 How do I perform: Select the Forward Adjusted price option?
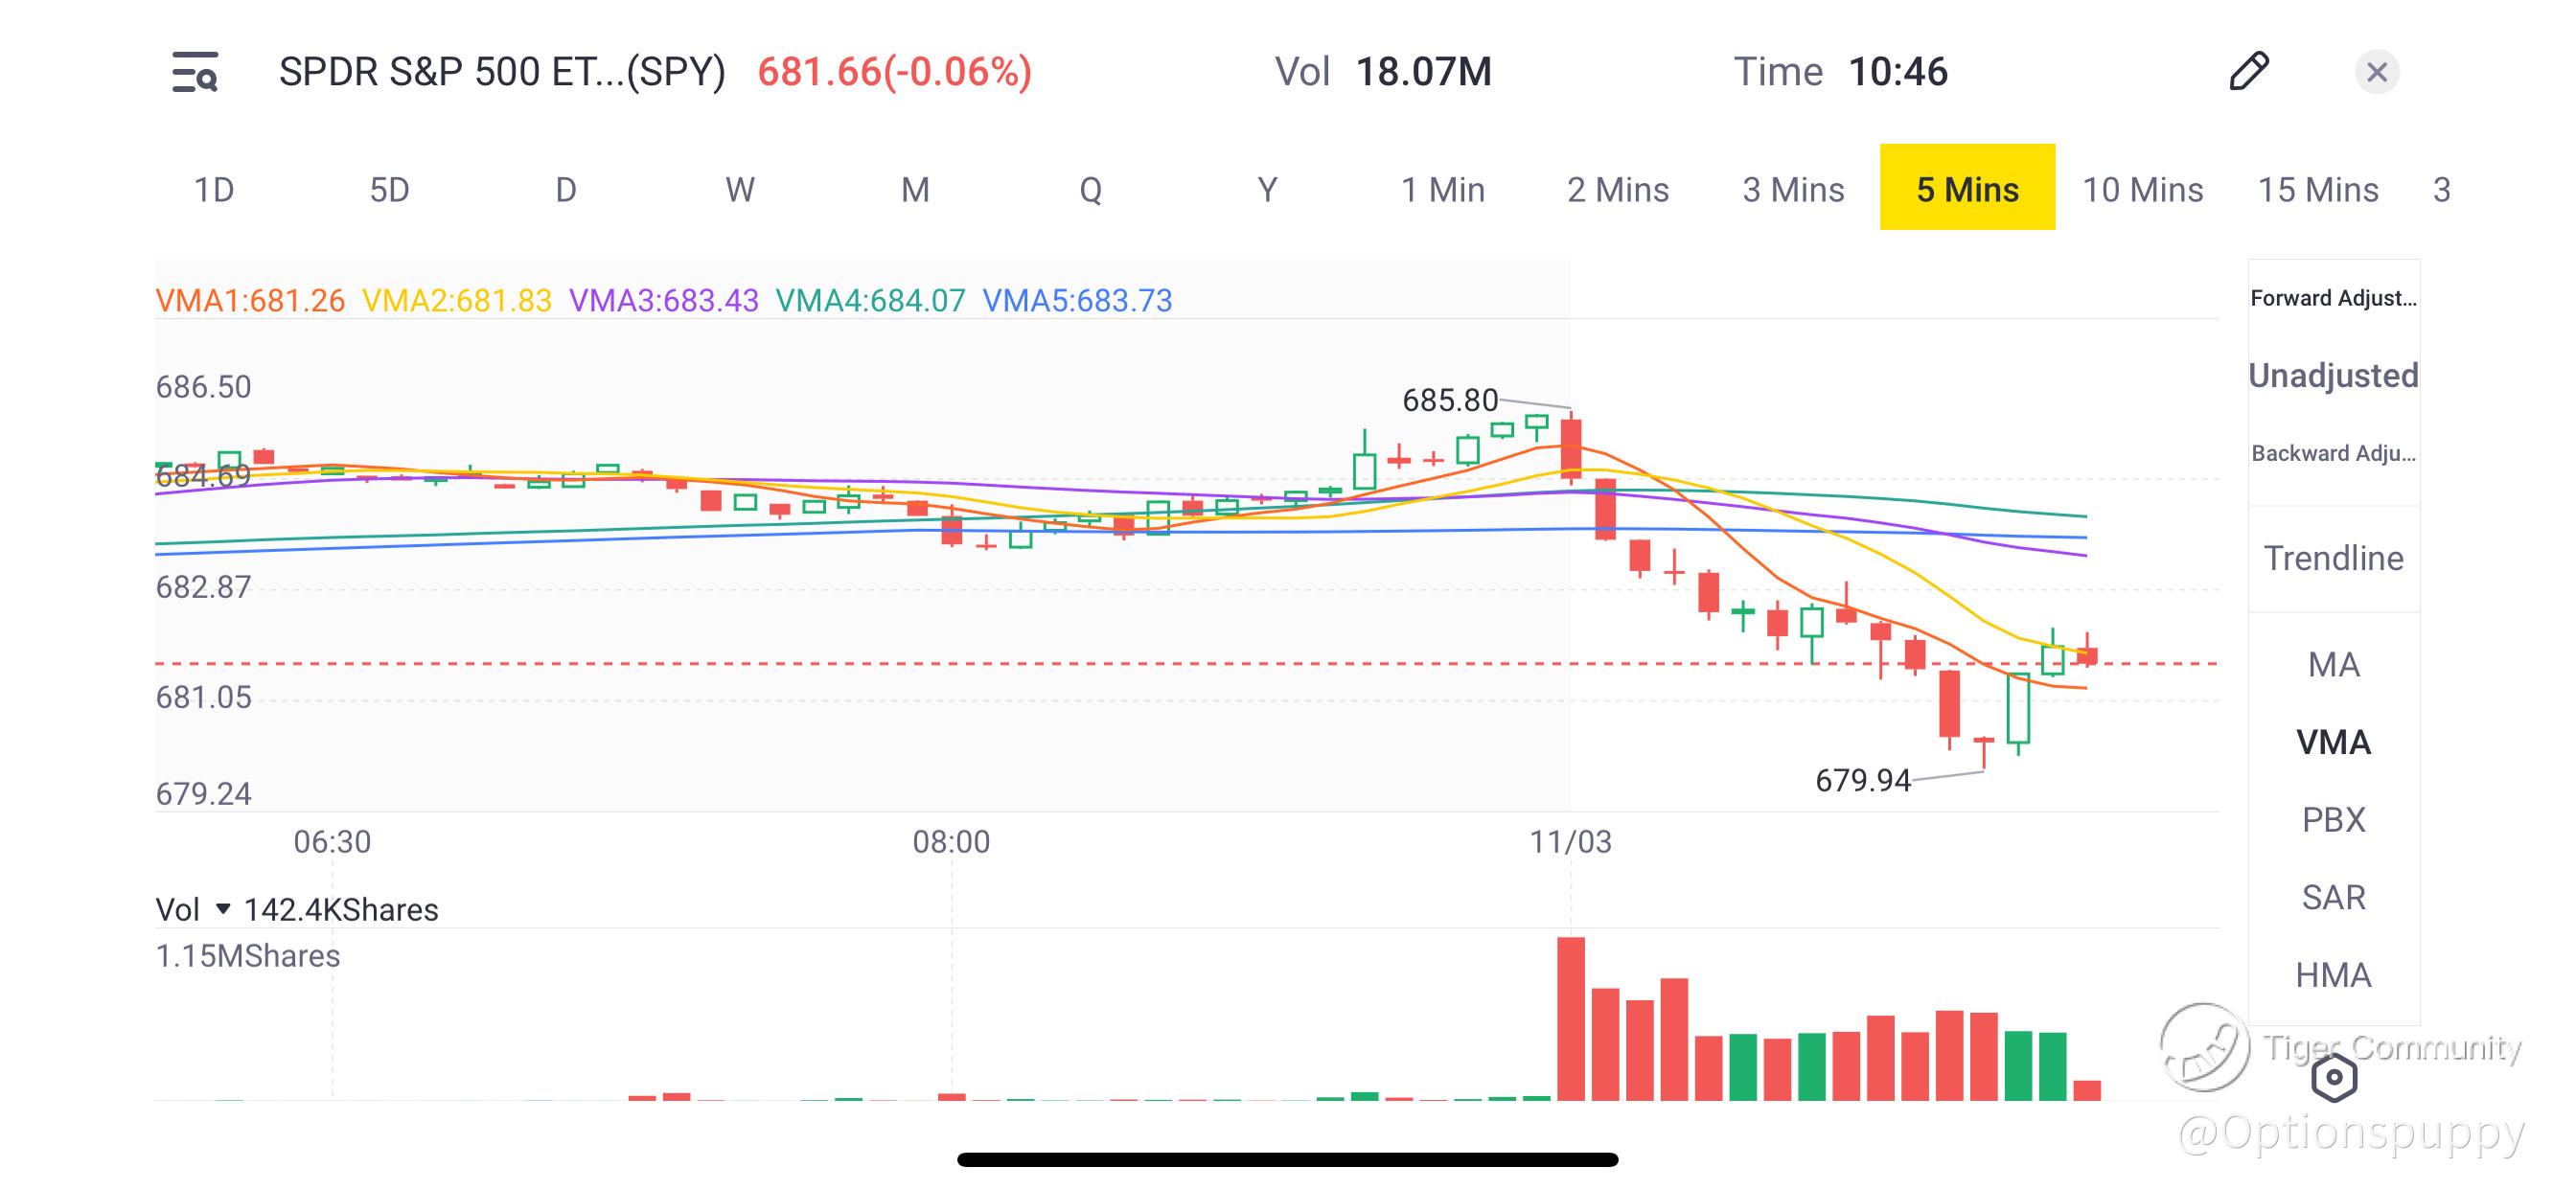pos(2333,298)
